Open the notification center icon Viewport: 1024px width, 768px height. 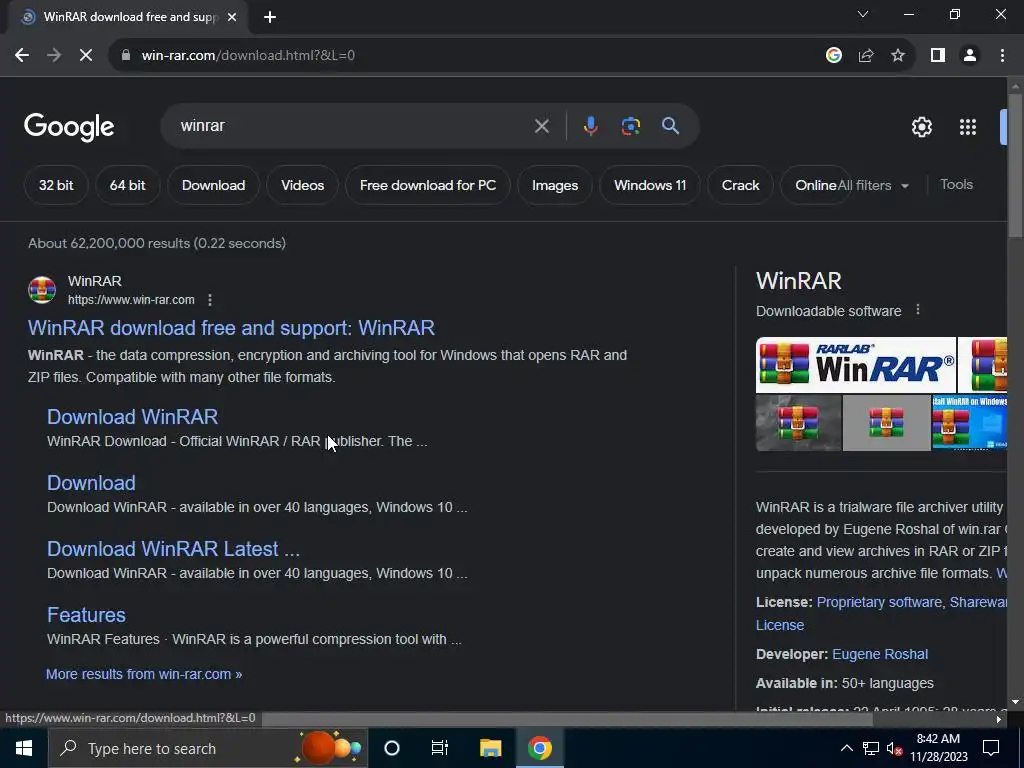[991, 748]
